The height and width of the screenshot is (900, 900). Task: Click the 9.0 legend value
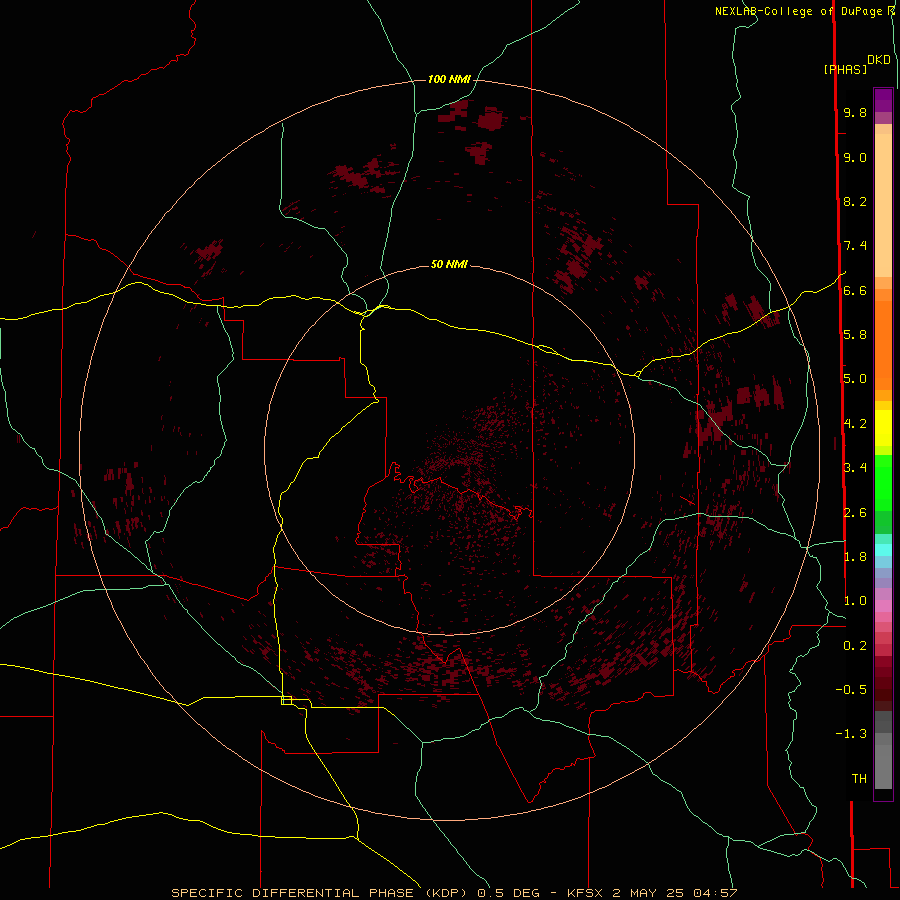[855, 157]
